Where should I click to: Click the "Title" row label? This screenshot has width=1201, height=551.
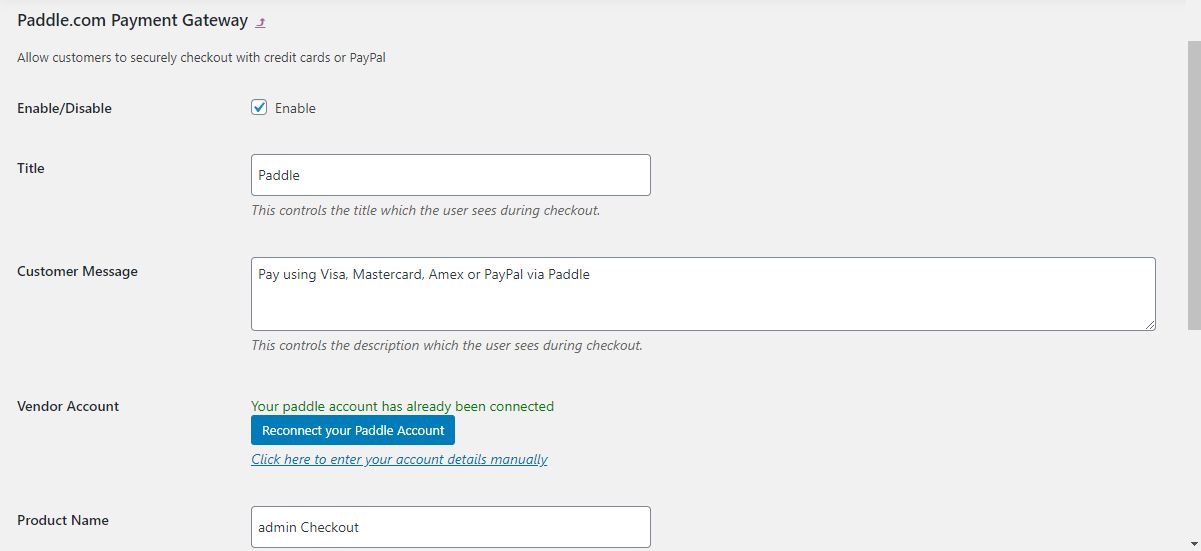(x=31, y=168)
